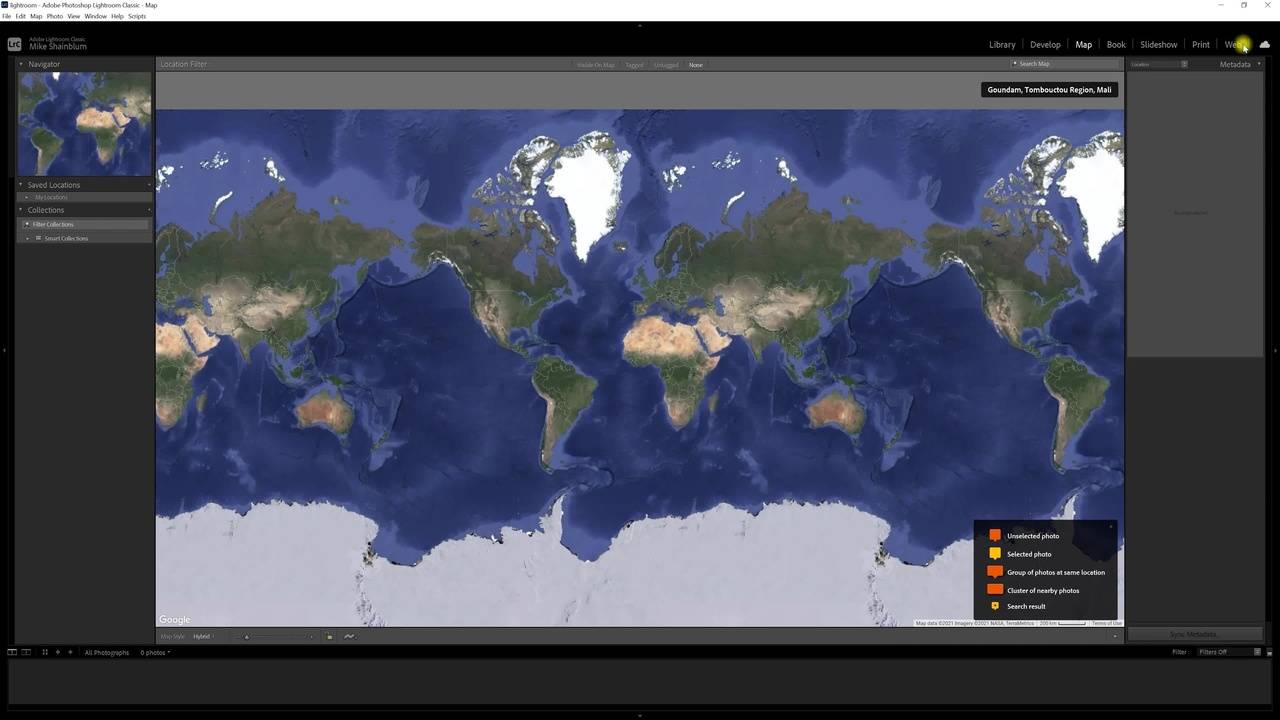The width and height of the screenshot is (1280, 720).
Task: Click the Sync Metadata button
Action: point(1195,634)
